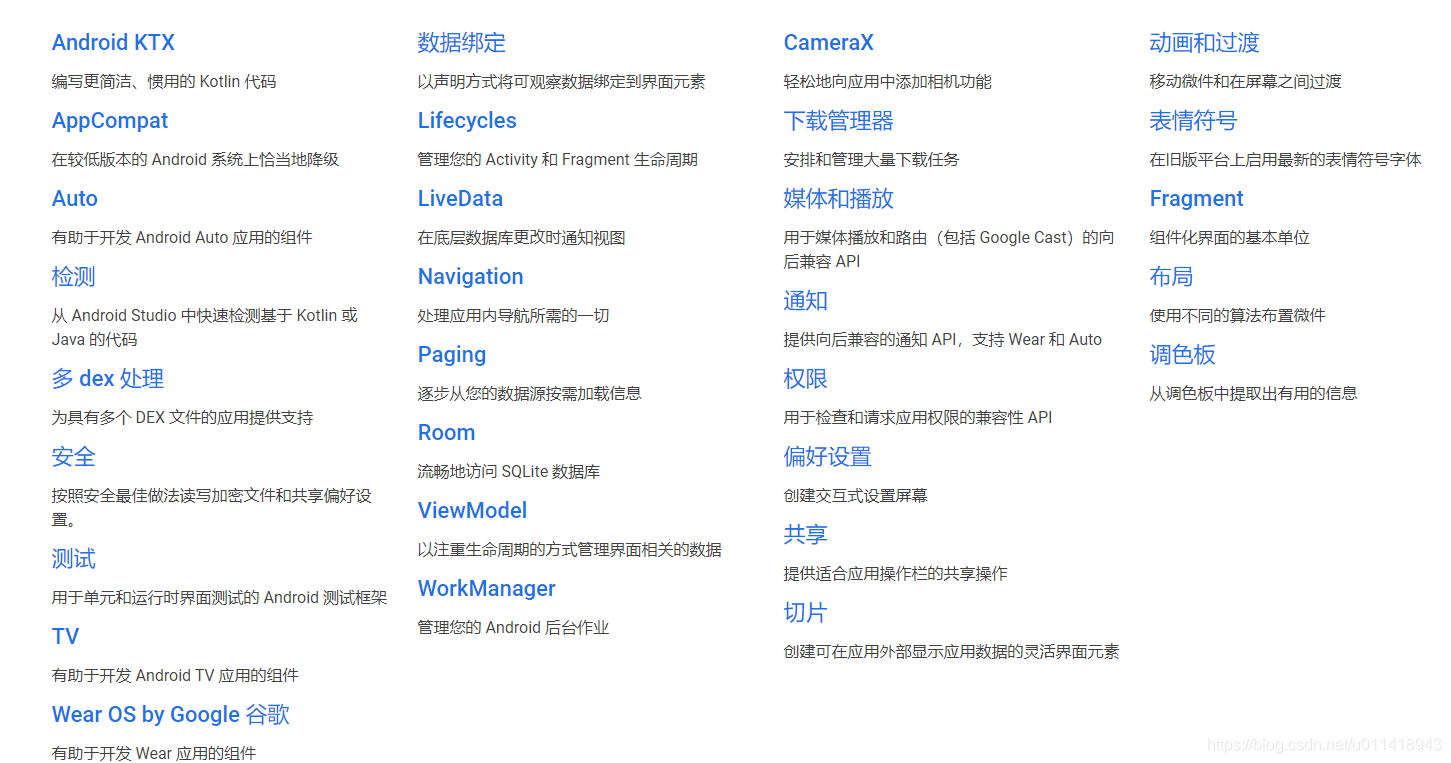Click text '以注重生命周期的方式管理界面相关的数据'
Image resolution: width=1451 pixels, height=763 pixels.
tap(570, 550)
